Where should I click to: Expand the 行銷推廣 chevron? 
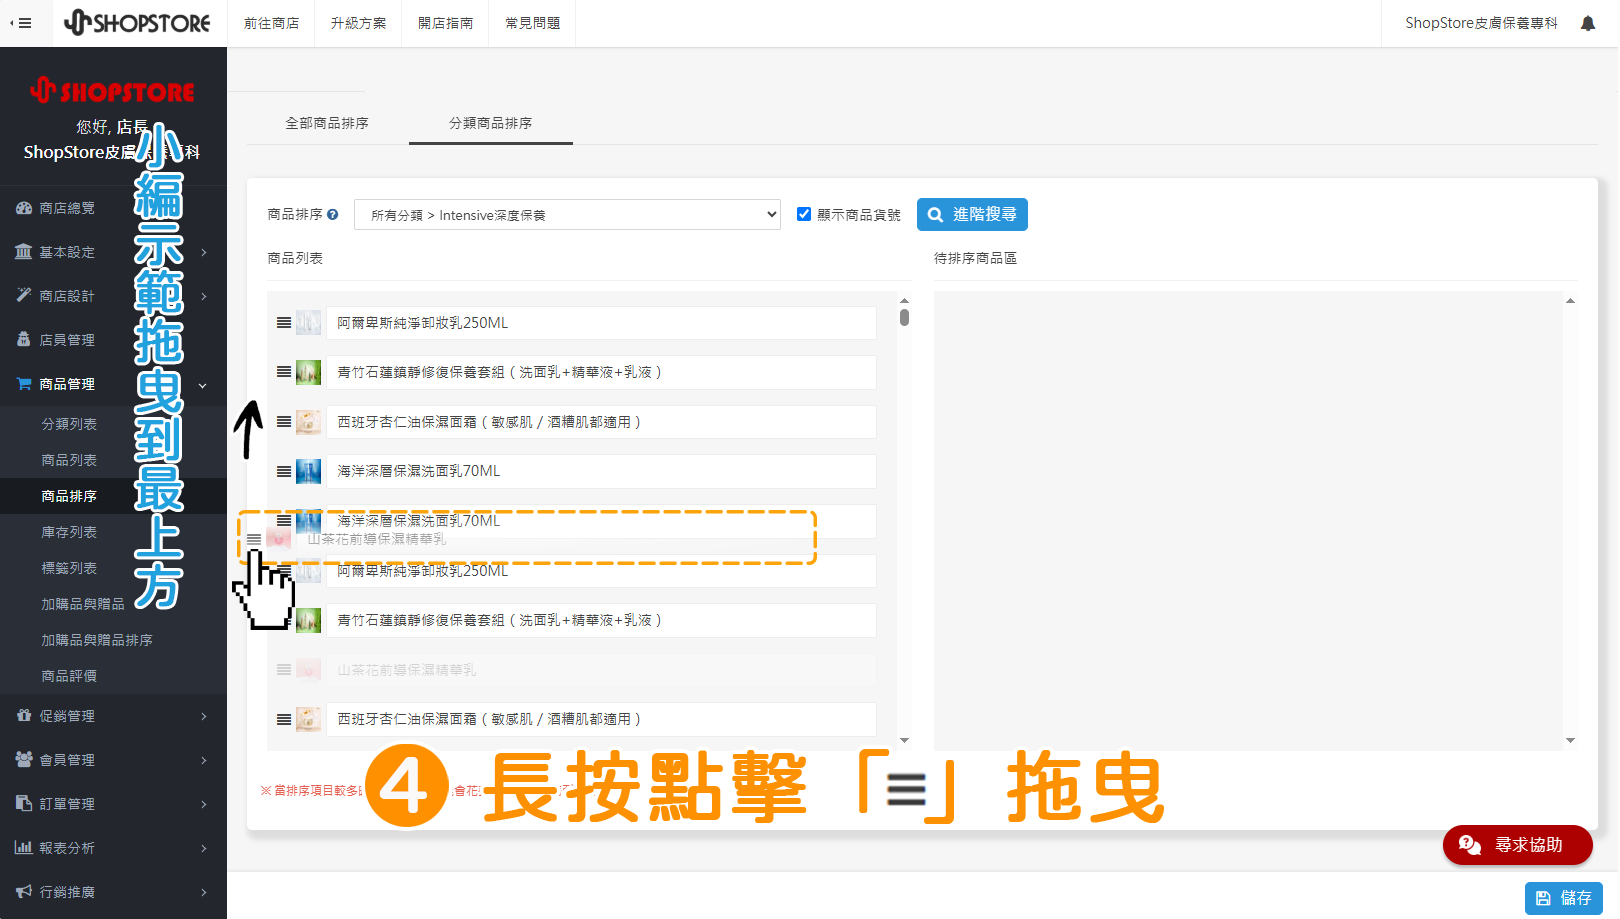(204, 892)
